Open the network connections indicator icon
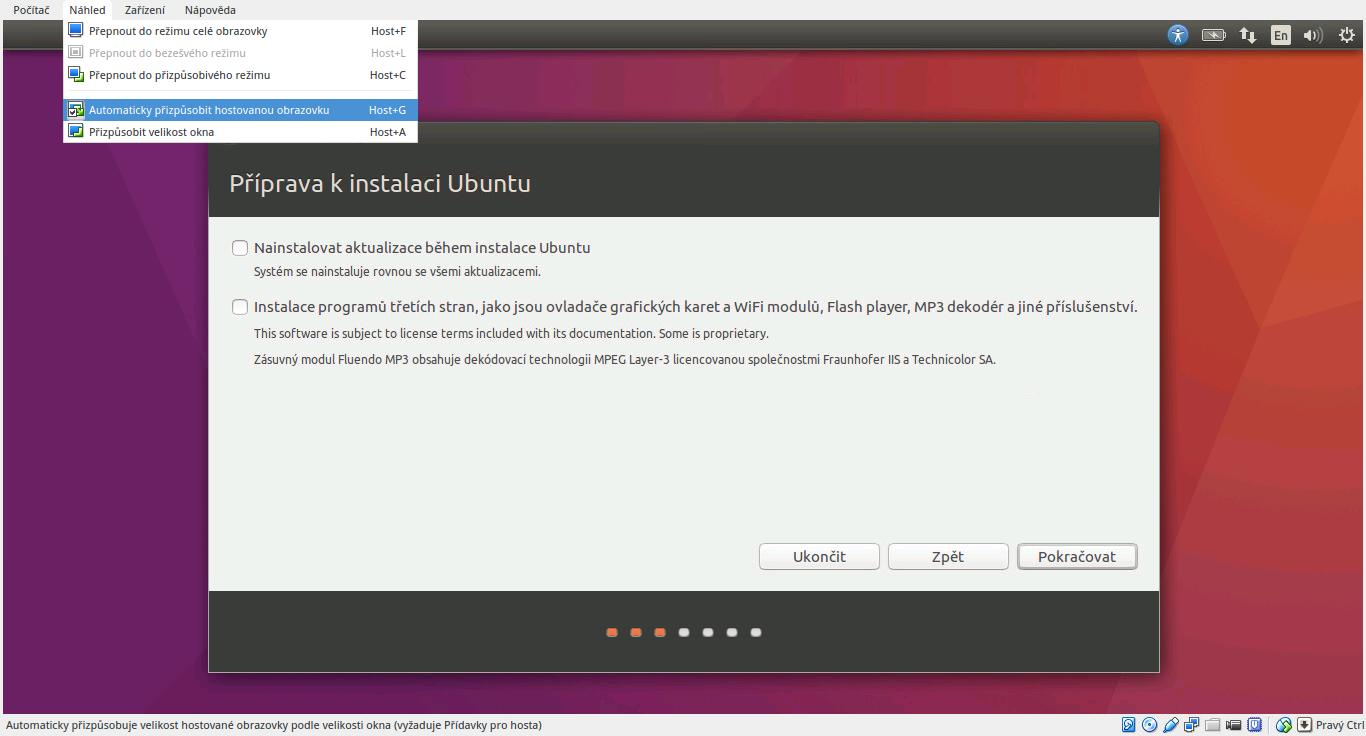 pos(1248,35)
